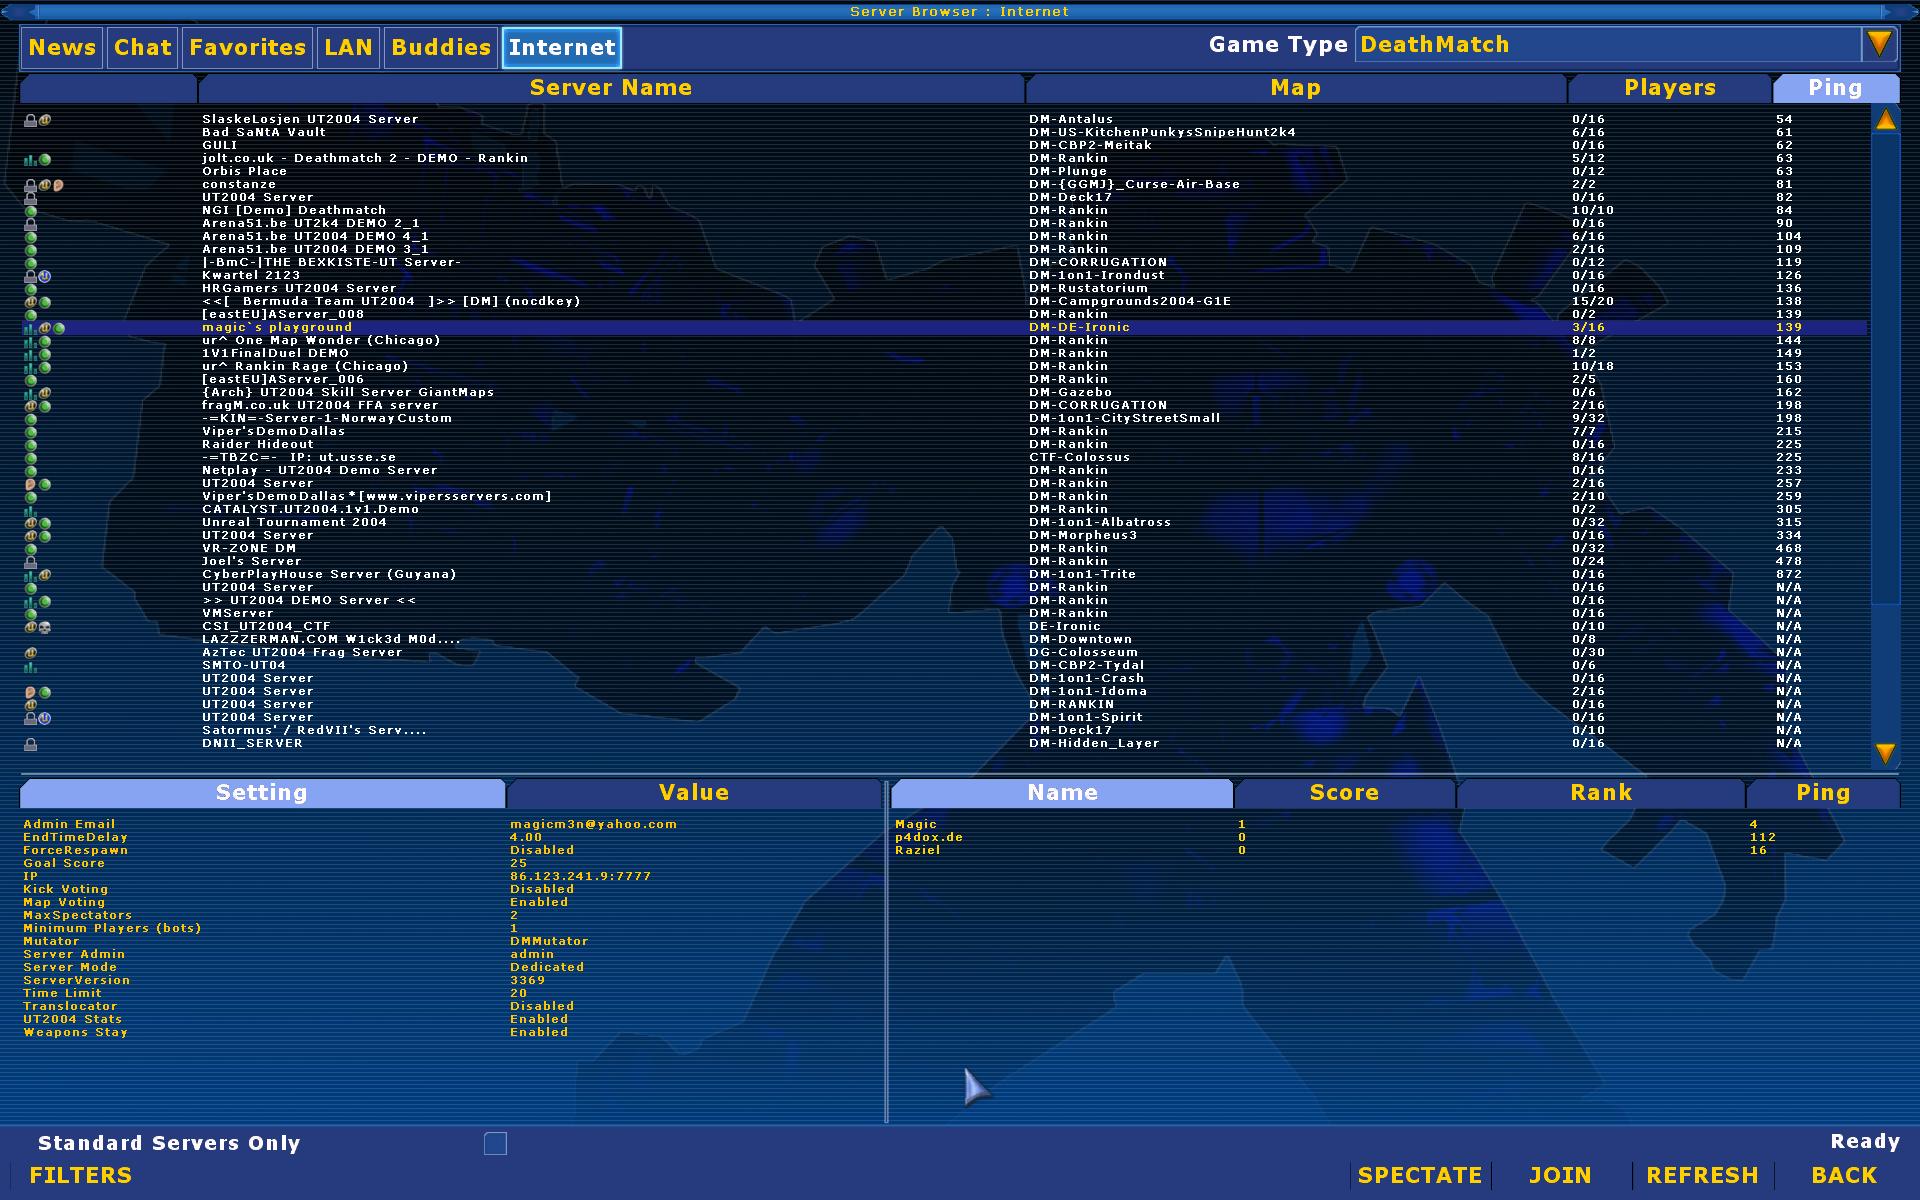Click the blue U icon beside Kwartel 2123
Viewport: 1920px width, 1200px height.
pyautogui.click(x=44, y=276)
